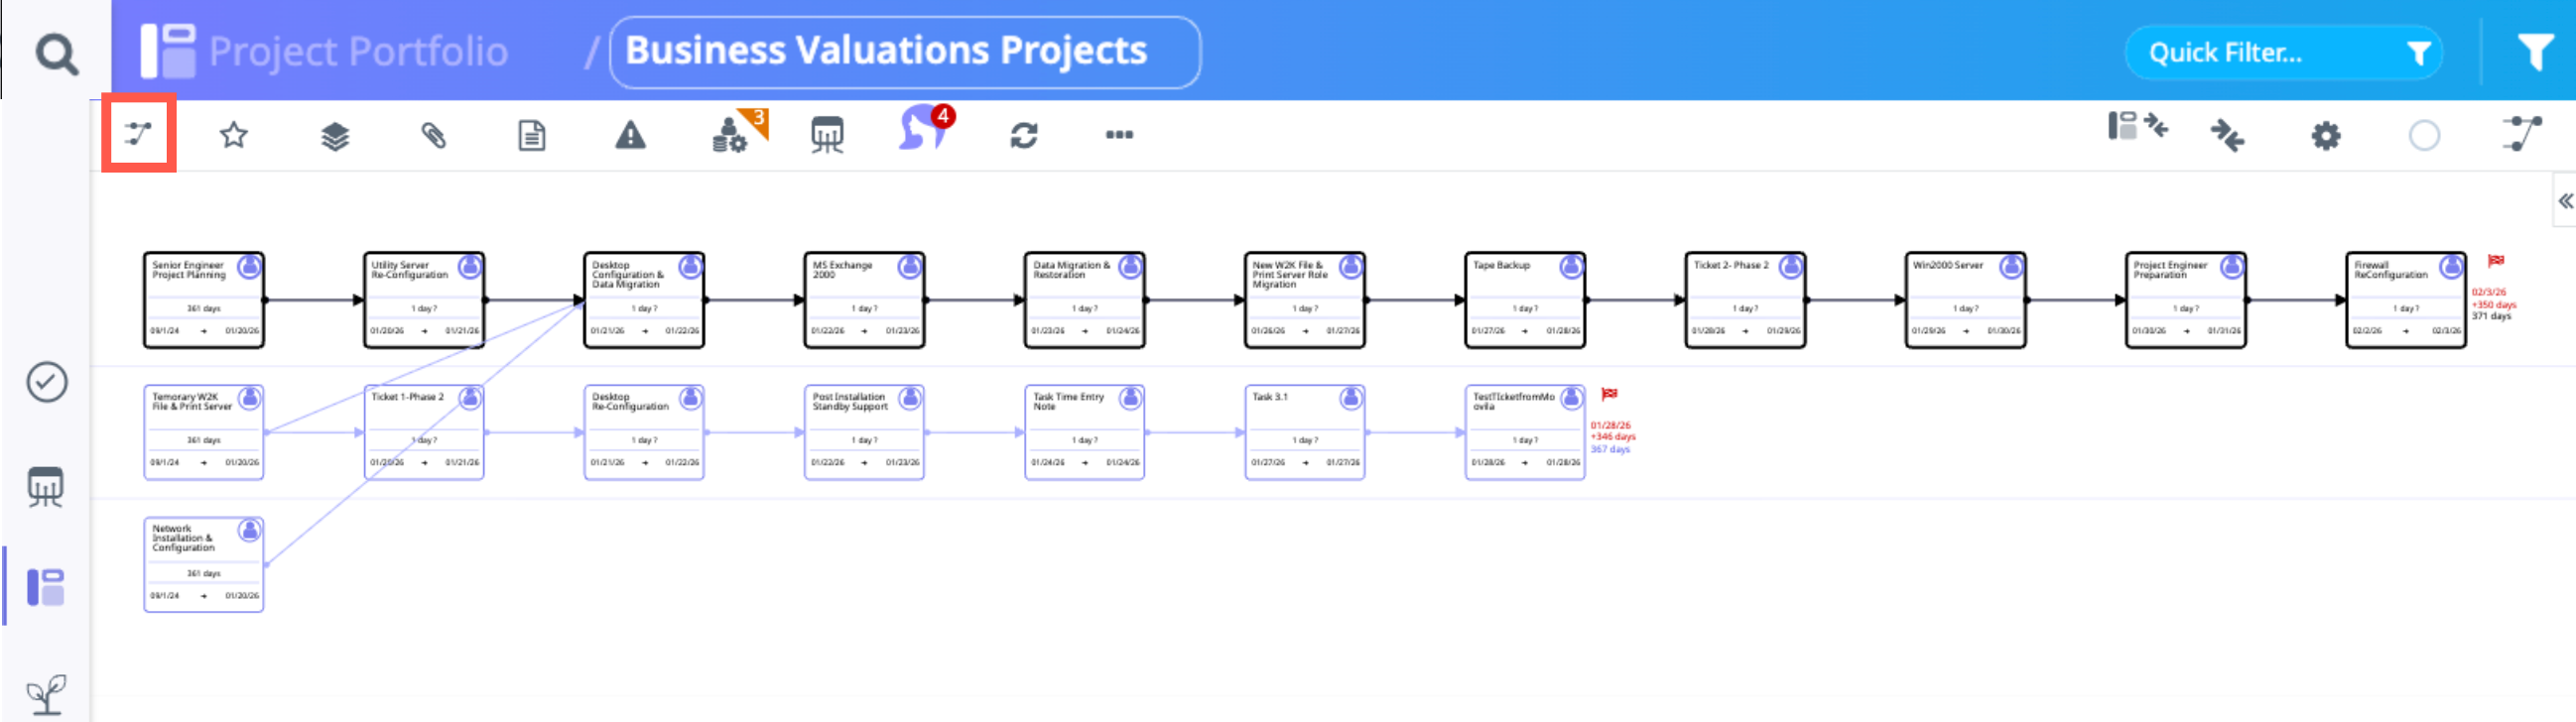The height and width of the screenshot is (722, 2576).
Task: Open chat with 4 notifications
Action: (x=923, y=132)
